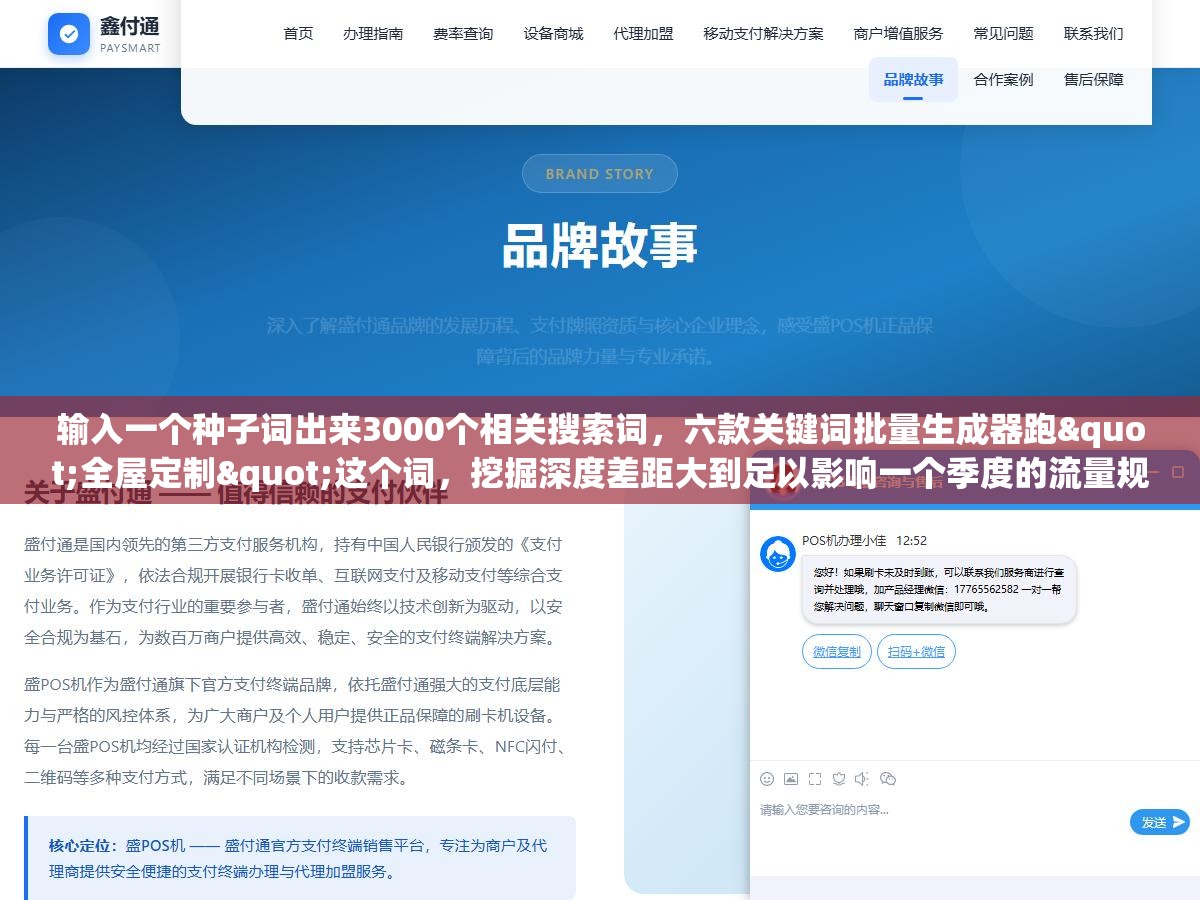Screen dimensions: 1200x900
Task: Open 商户增值服务 navigation item
Action: [898, 33]
